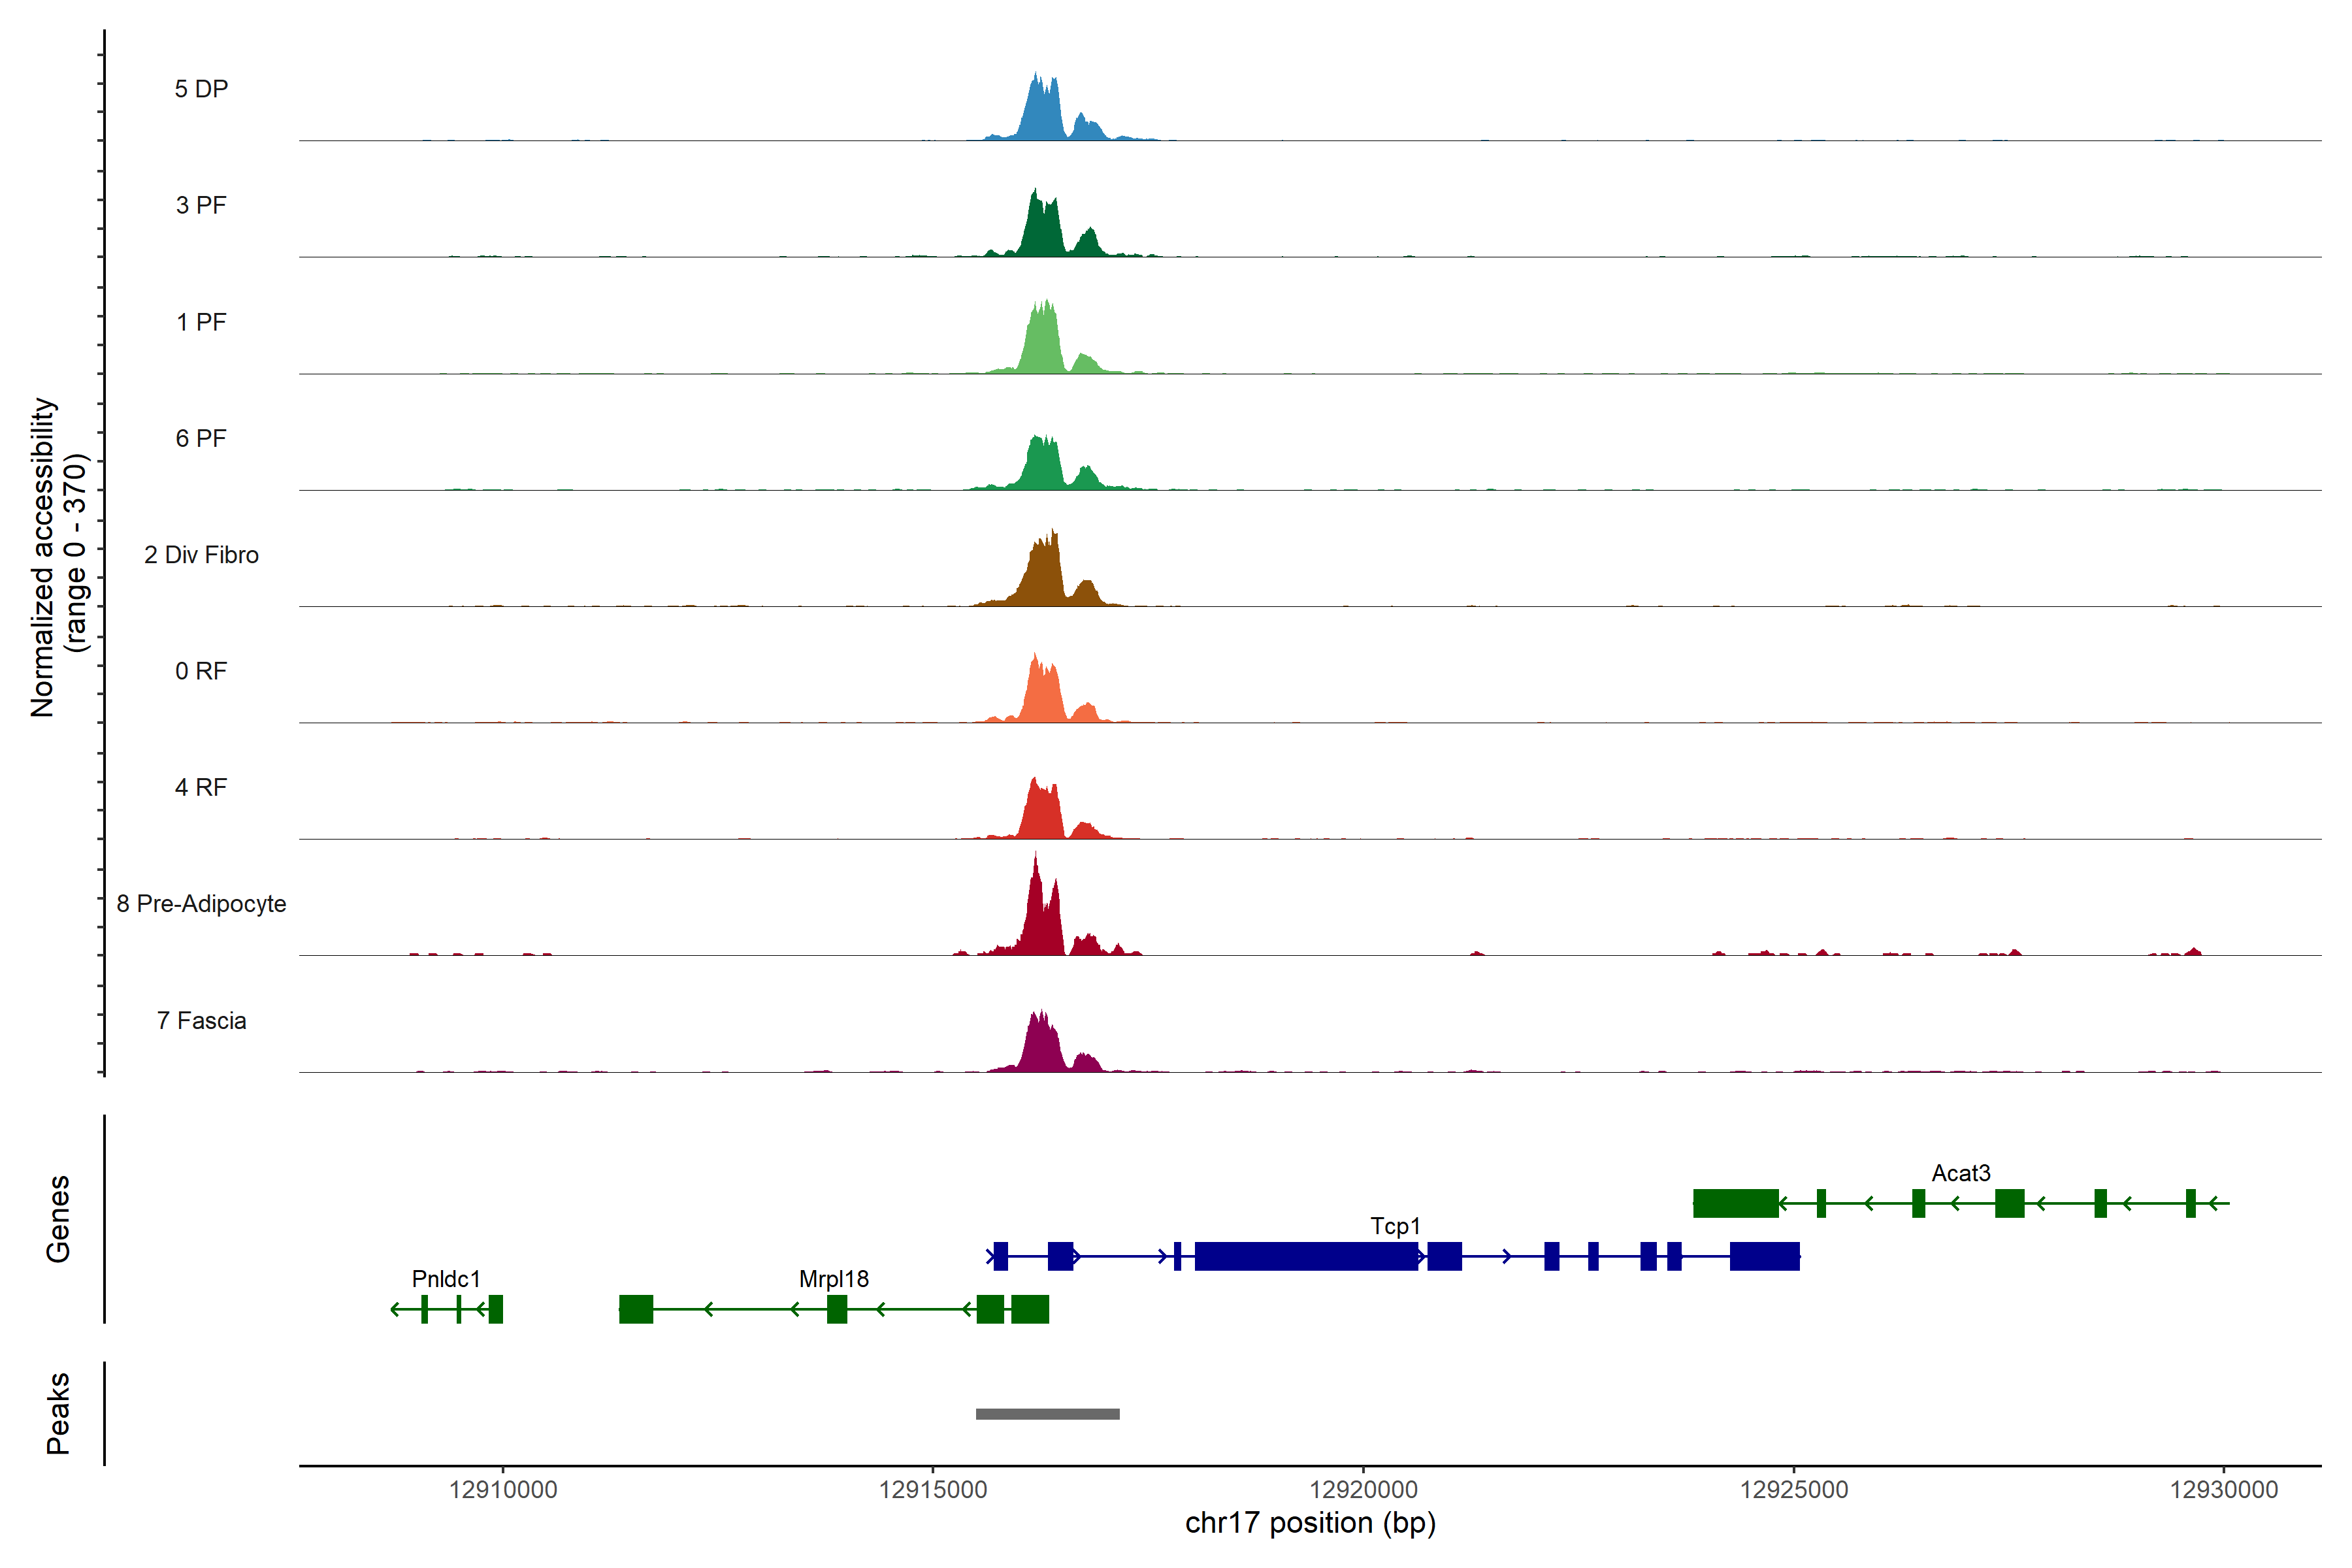Click the 7 Fascia purple peak
Image resolution: width=2352 pixels, height=1568 pixels.
pos(1042,1047)
